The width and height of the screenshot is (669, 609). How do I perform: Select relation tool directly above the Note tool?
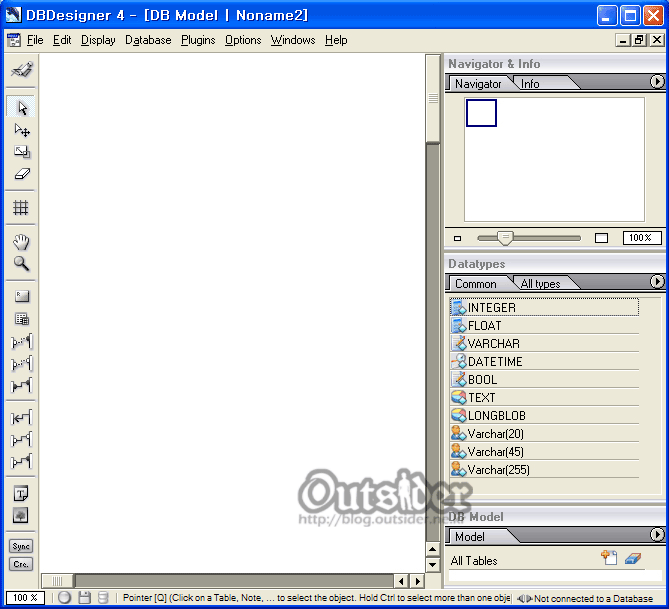pyautogui.click(x=21, y=461)
